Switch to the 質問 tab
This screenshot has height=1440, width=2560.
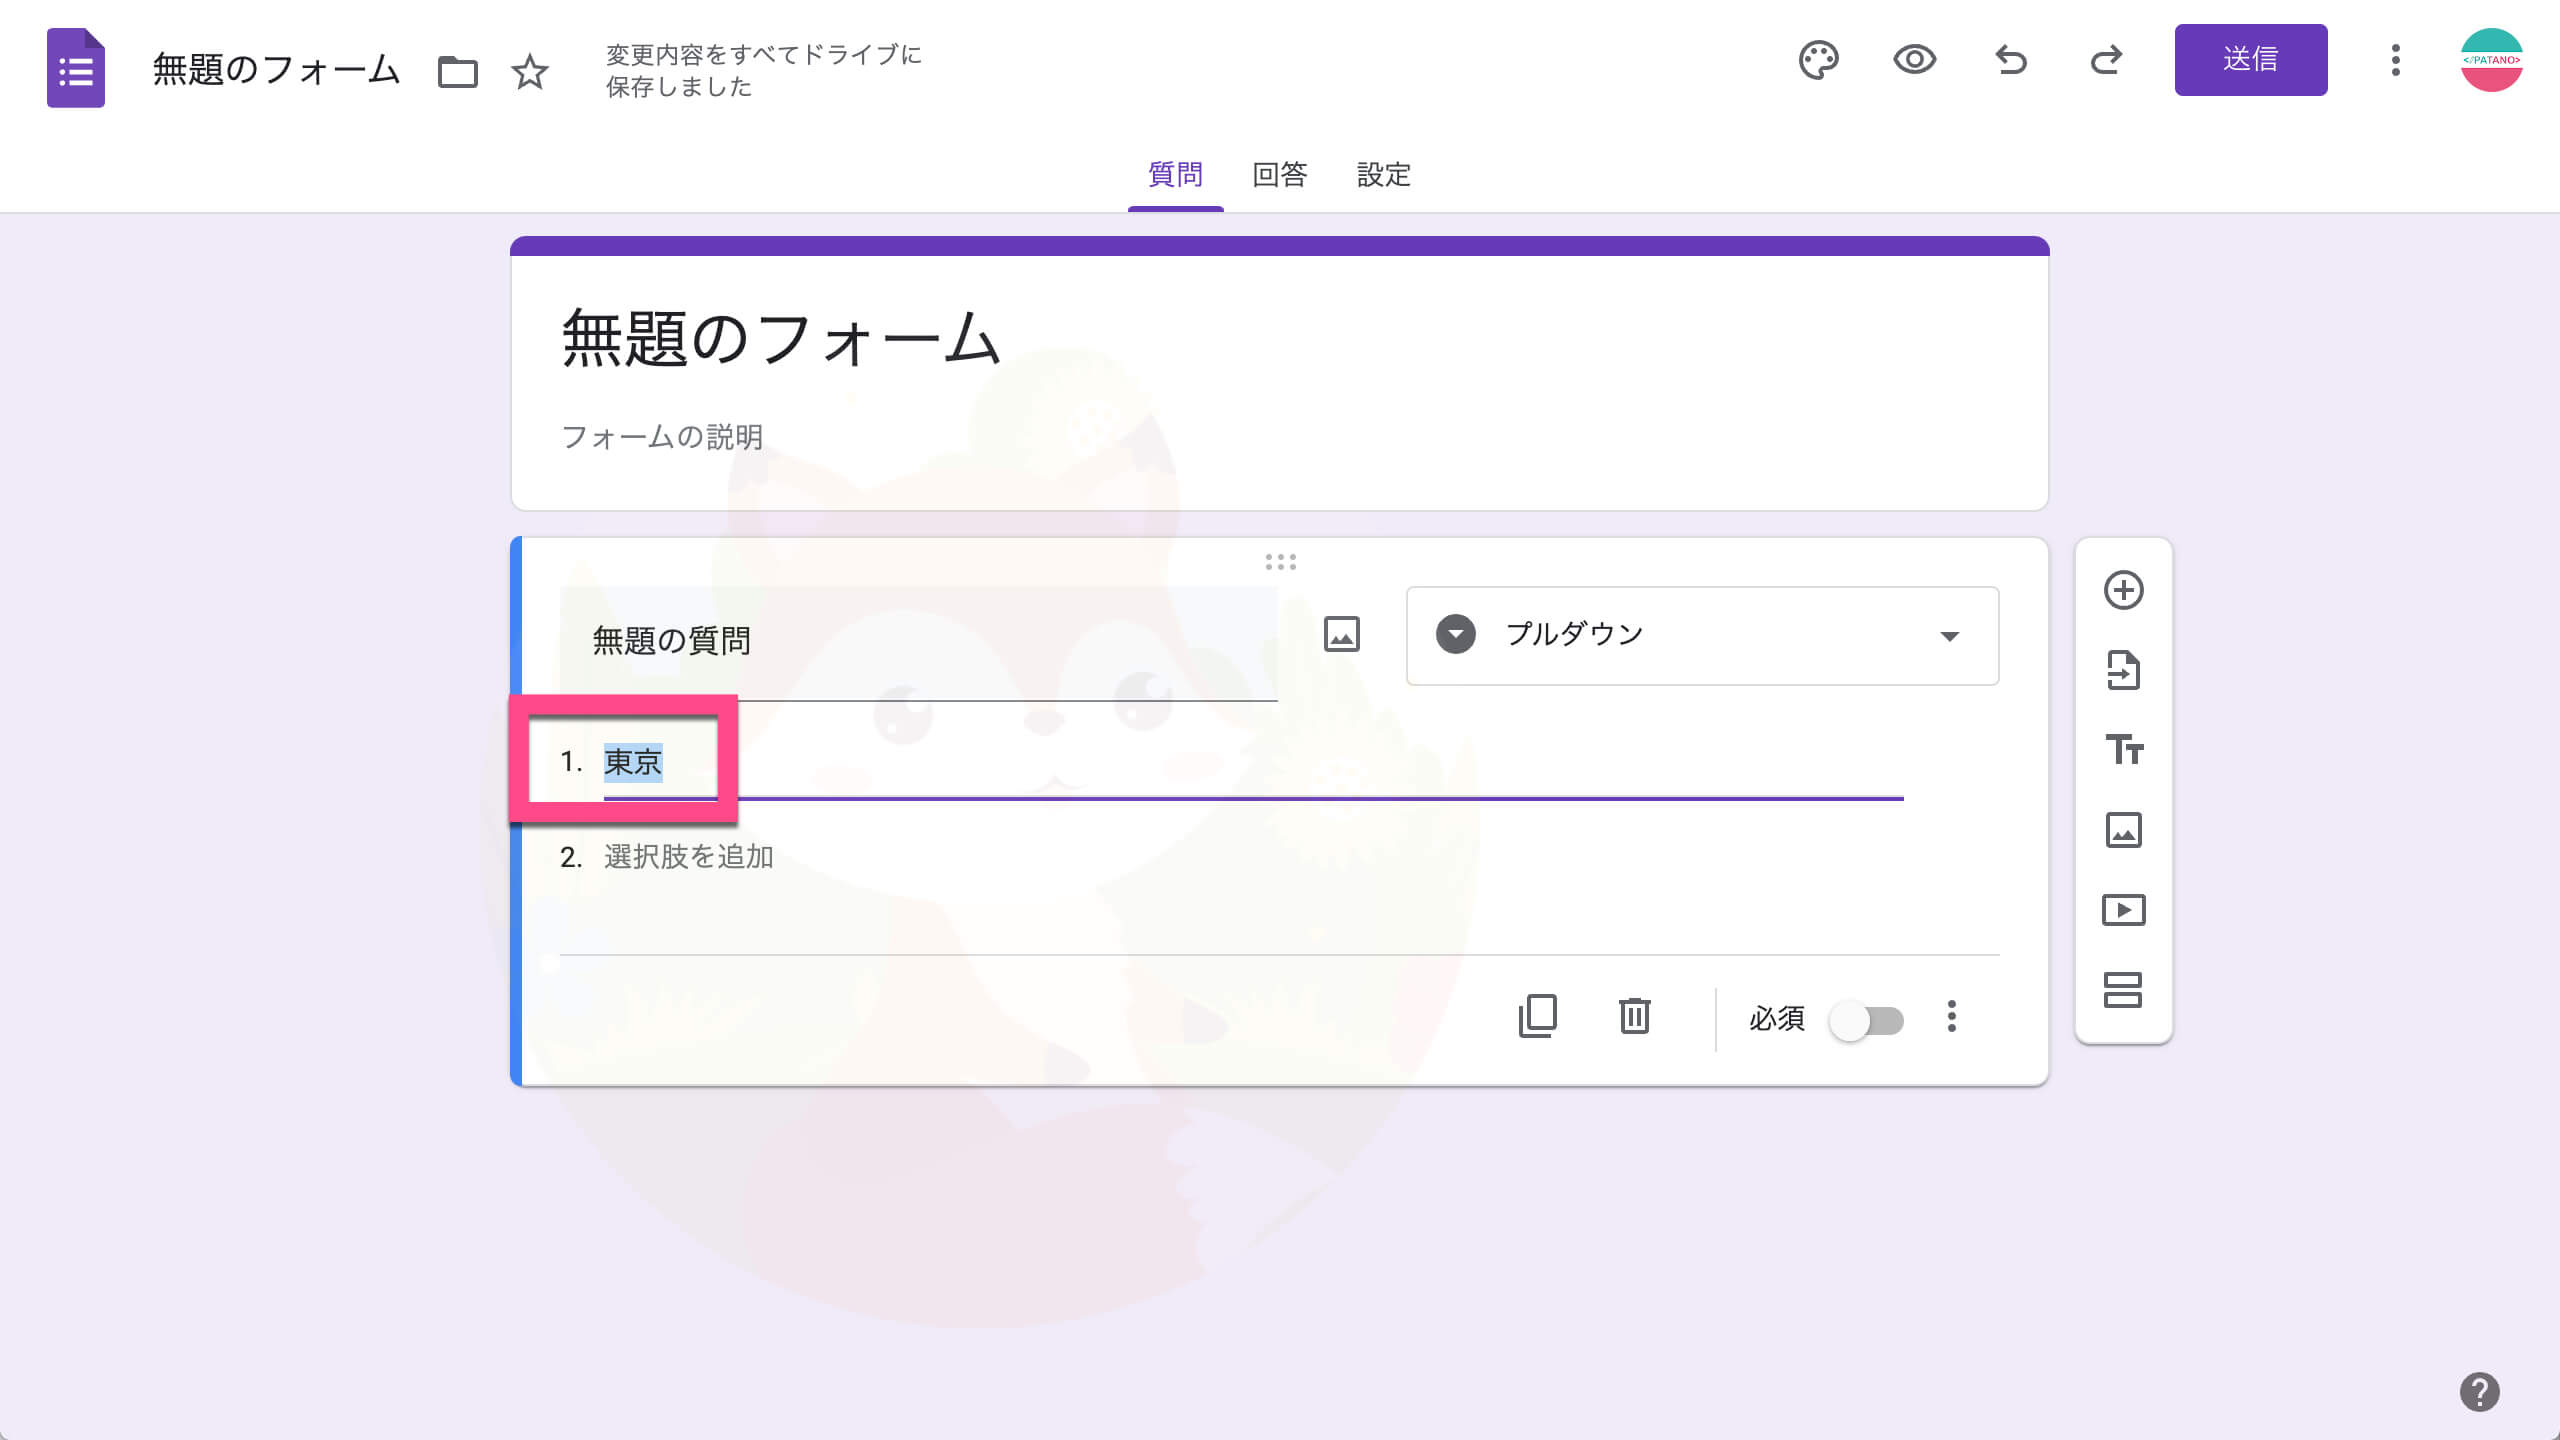1175,176
